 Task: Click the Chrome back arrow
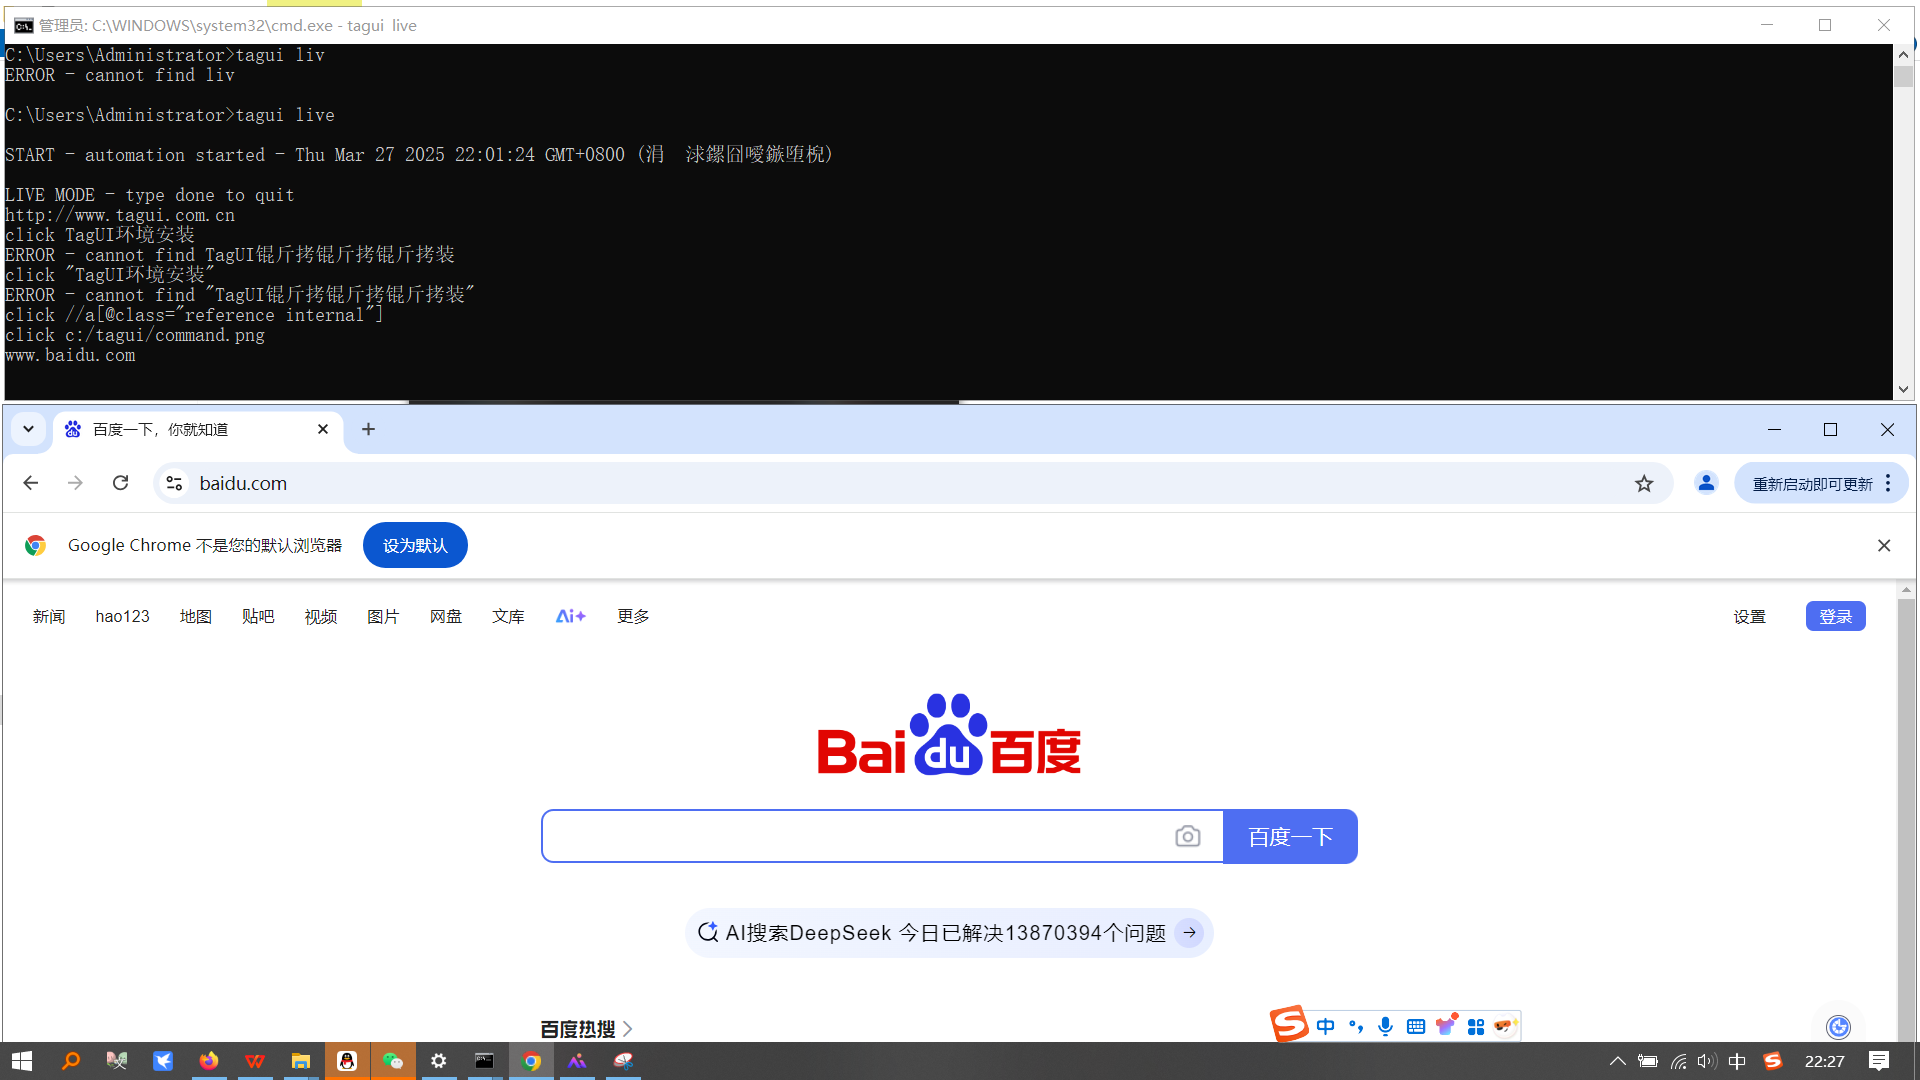[x=31, y=483]
